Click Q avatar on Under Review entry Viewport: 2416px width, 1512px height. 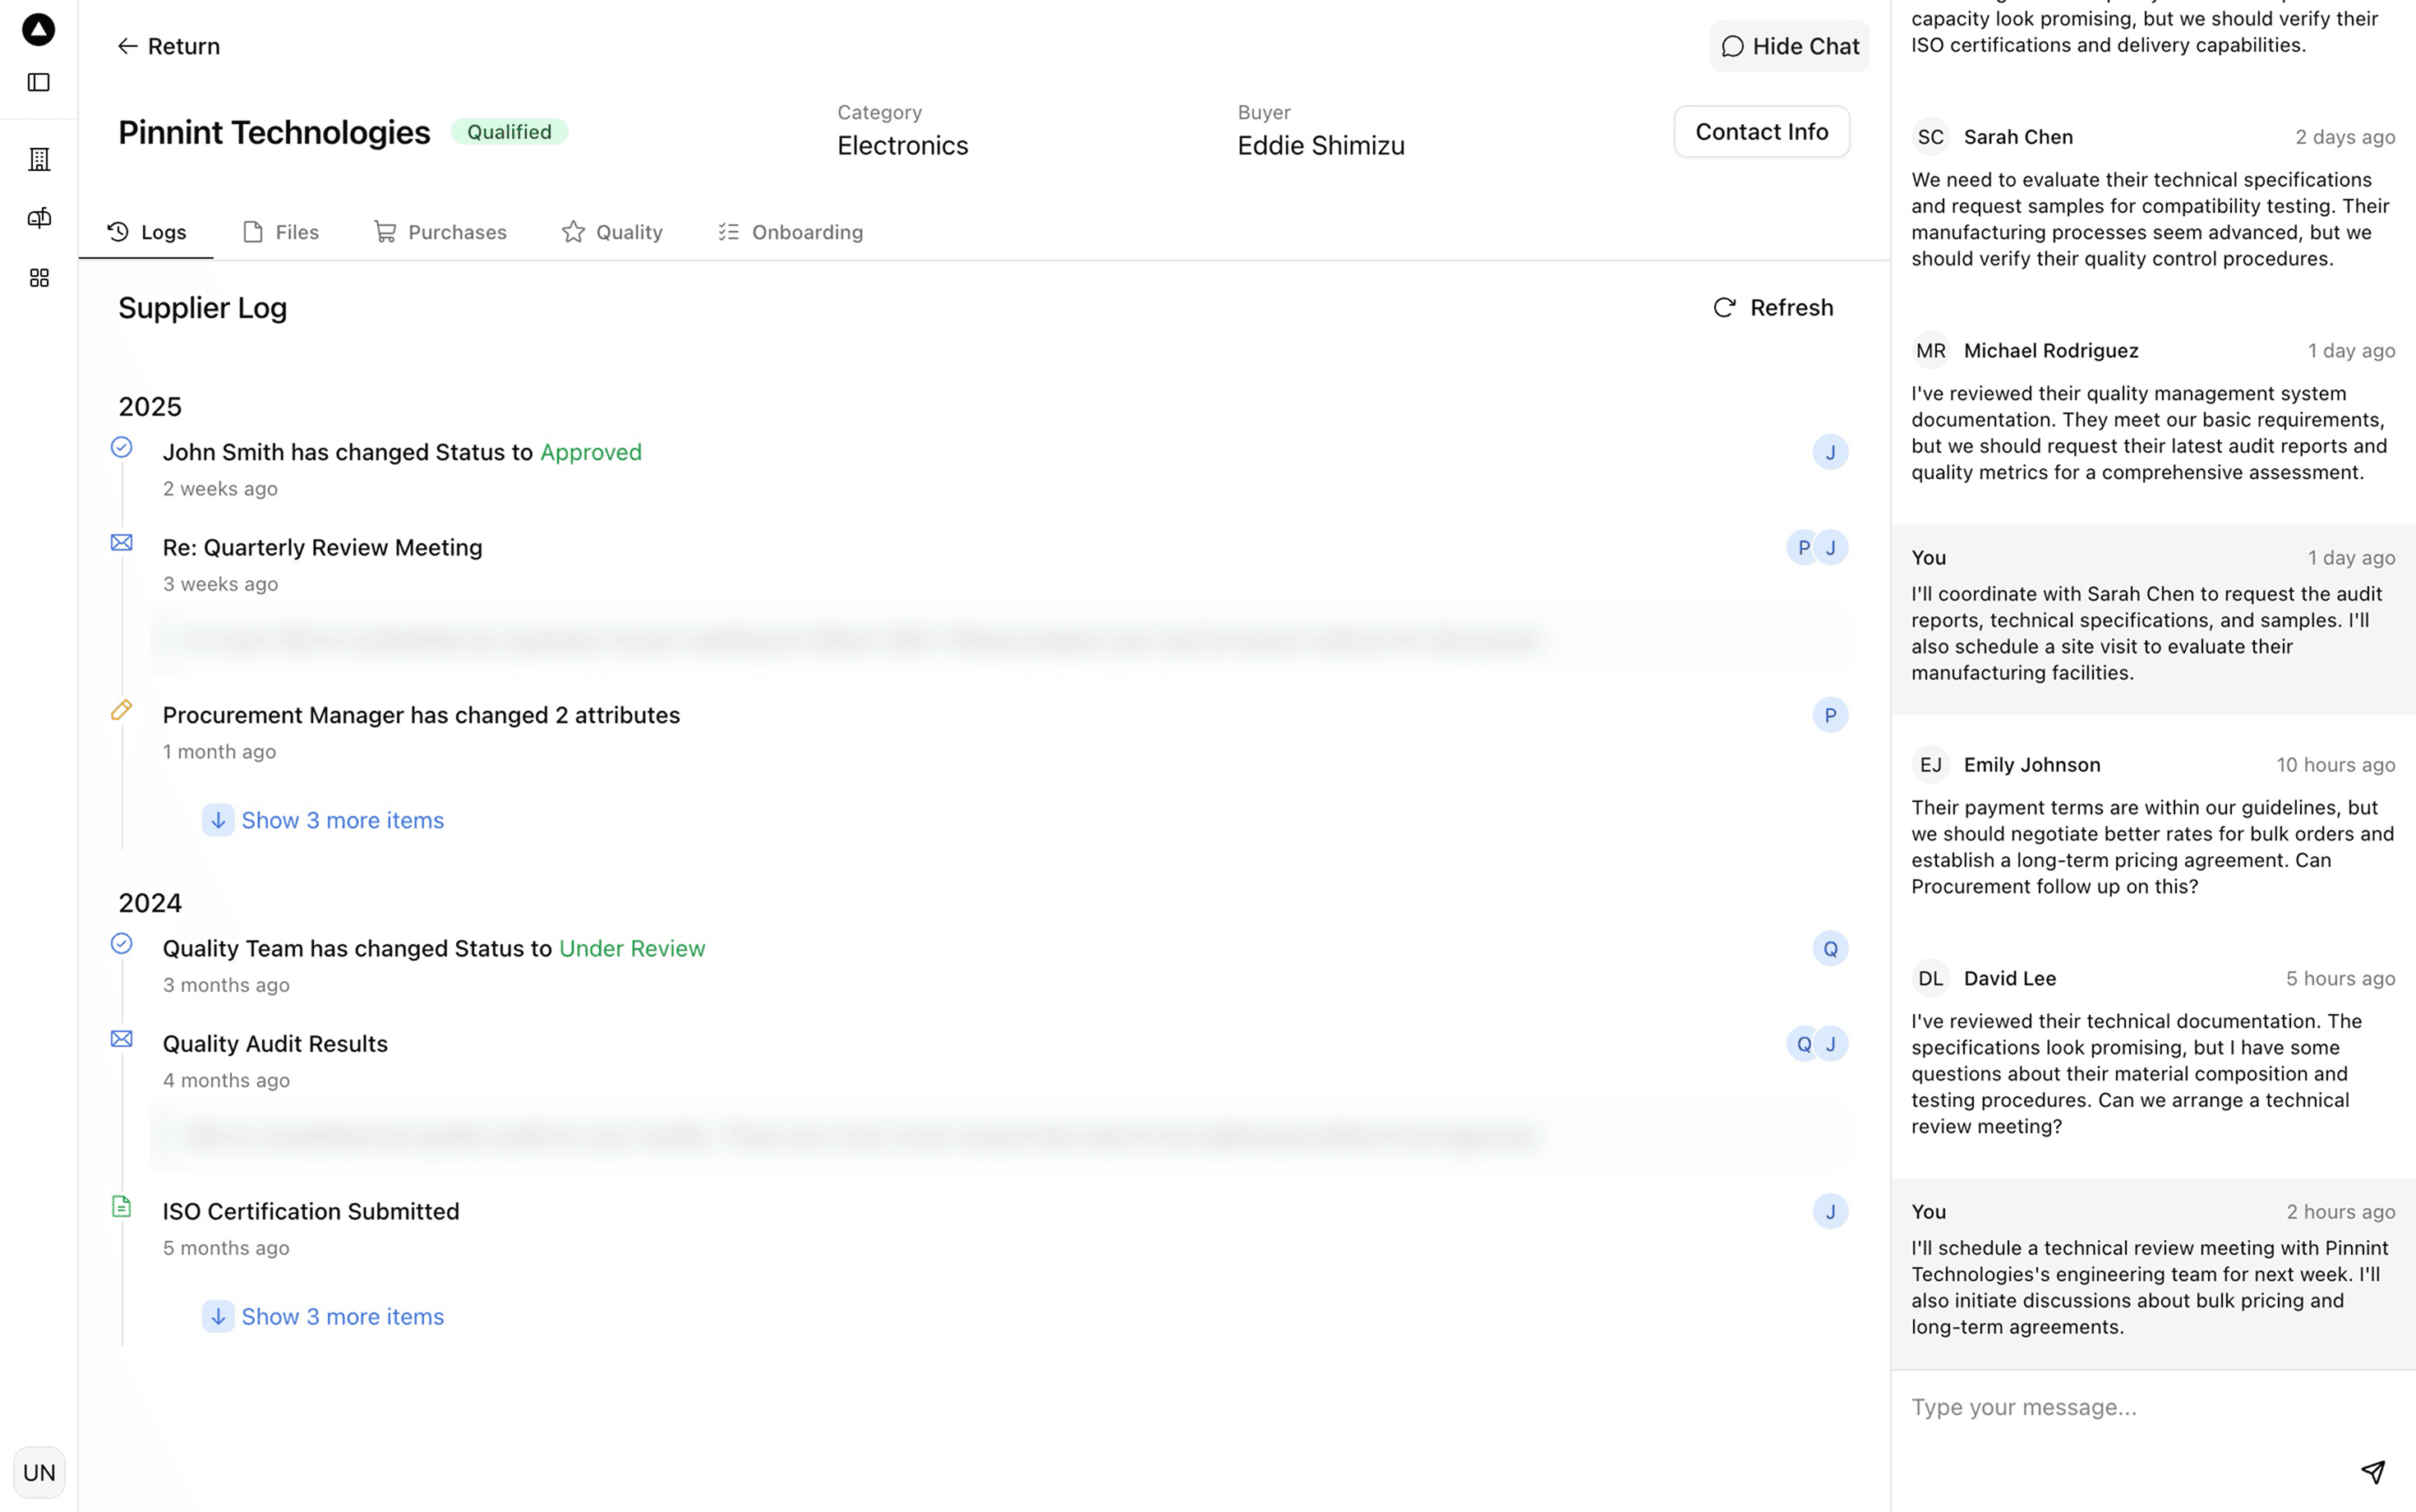[x=1830, y=948]
